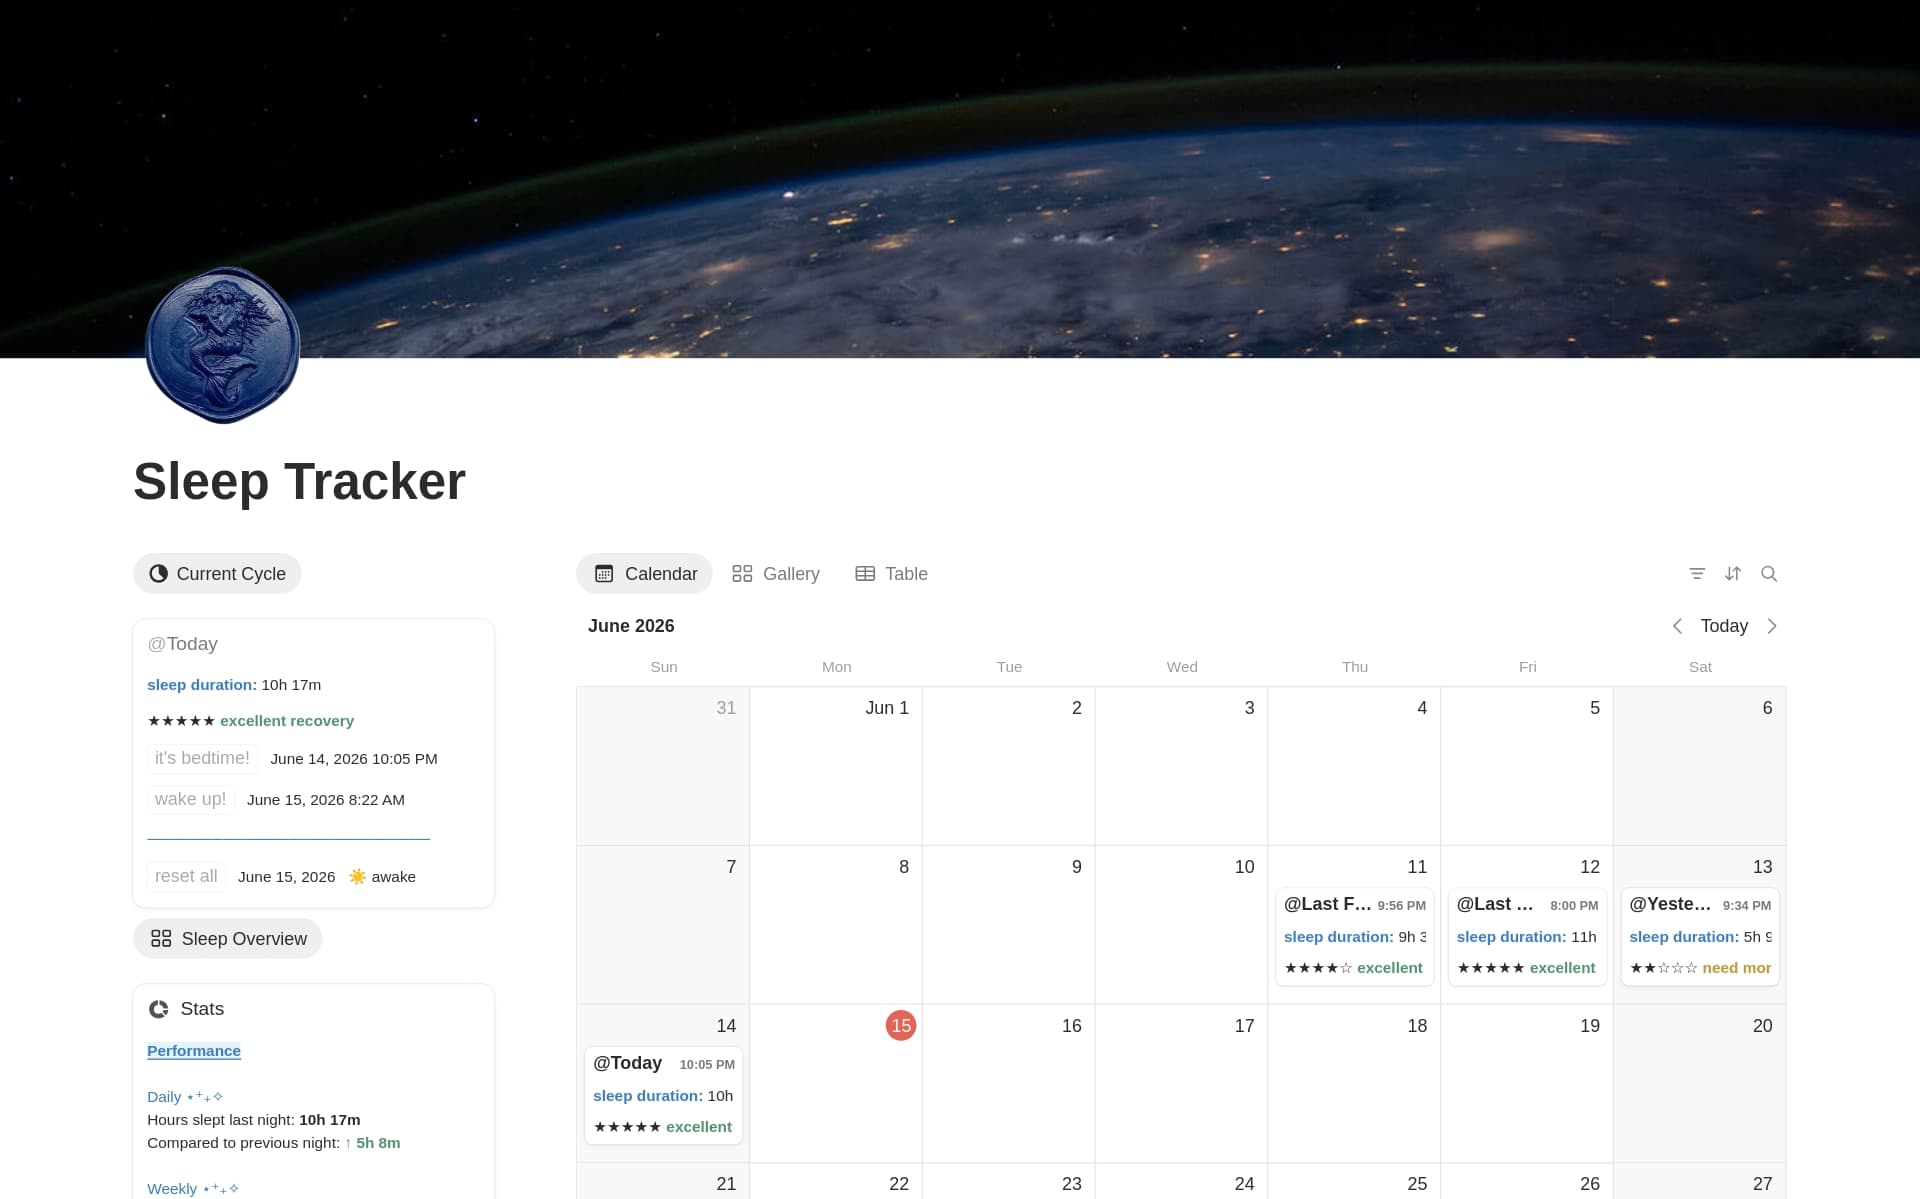
Task: Click the sort arrows icon
Action: coord(1733,574)
